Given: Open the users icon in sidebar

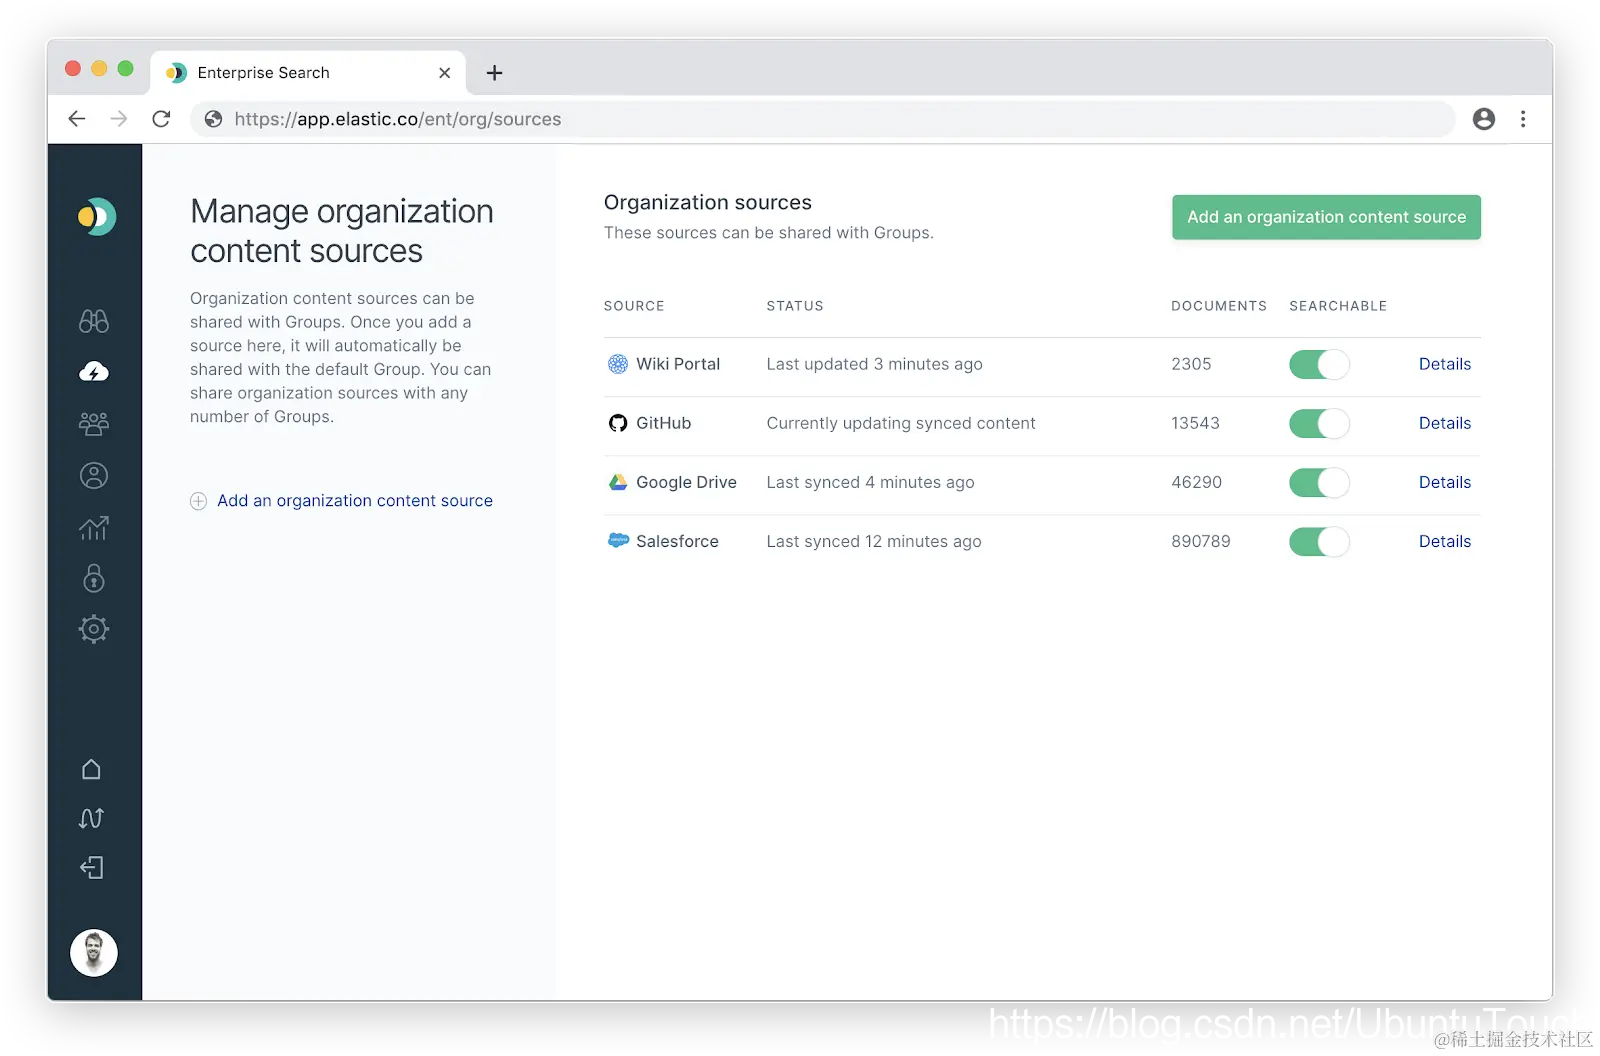Looking at the screenshot, I should point(94,476).
